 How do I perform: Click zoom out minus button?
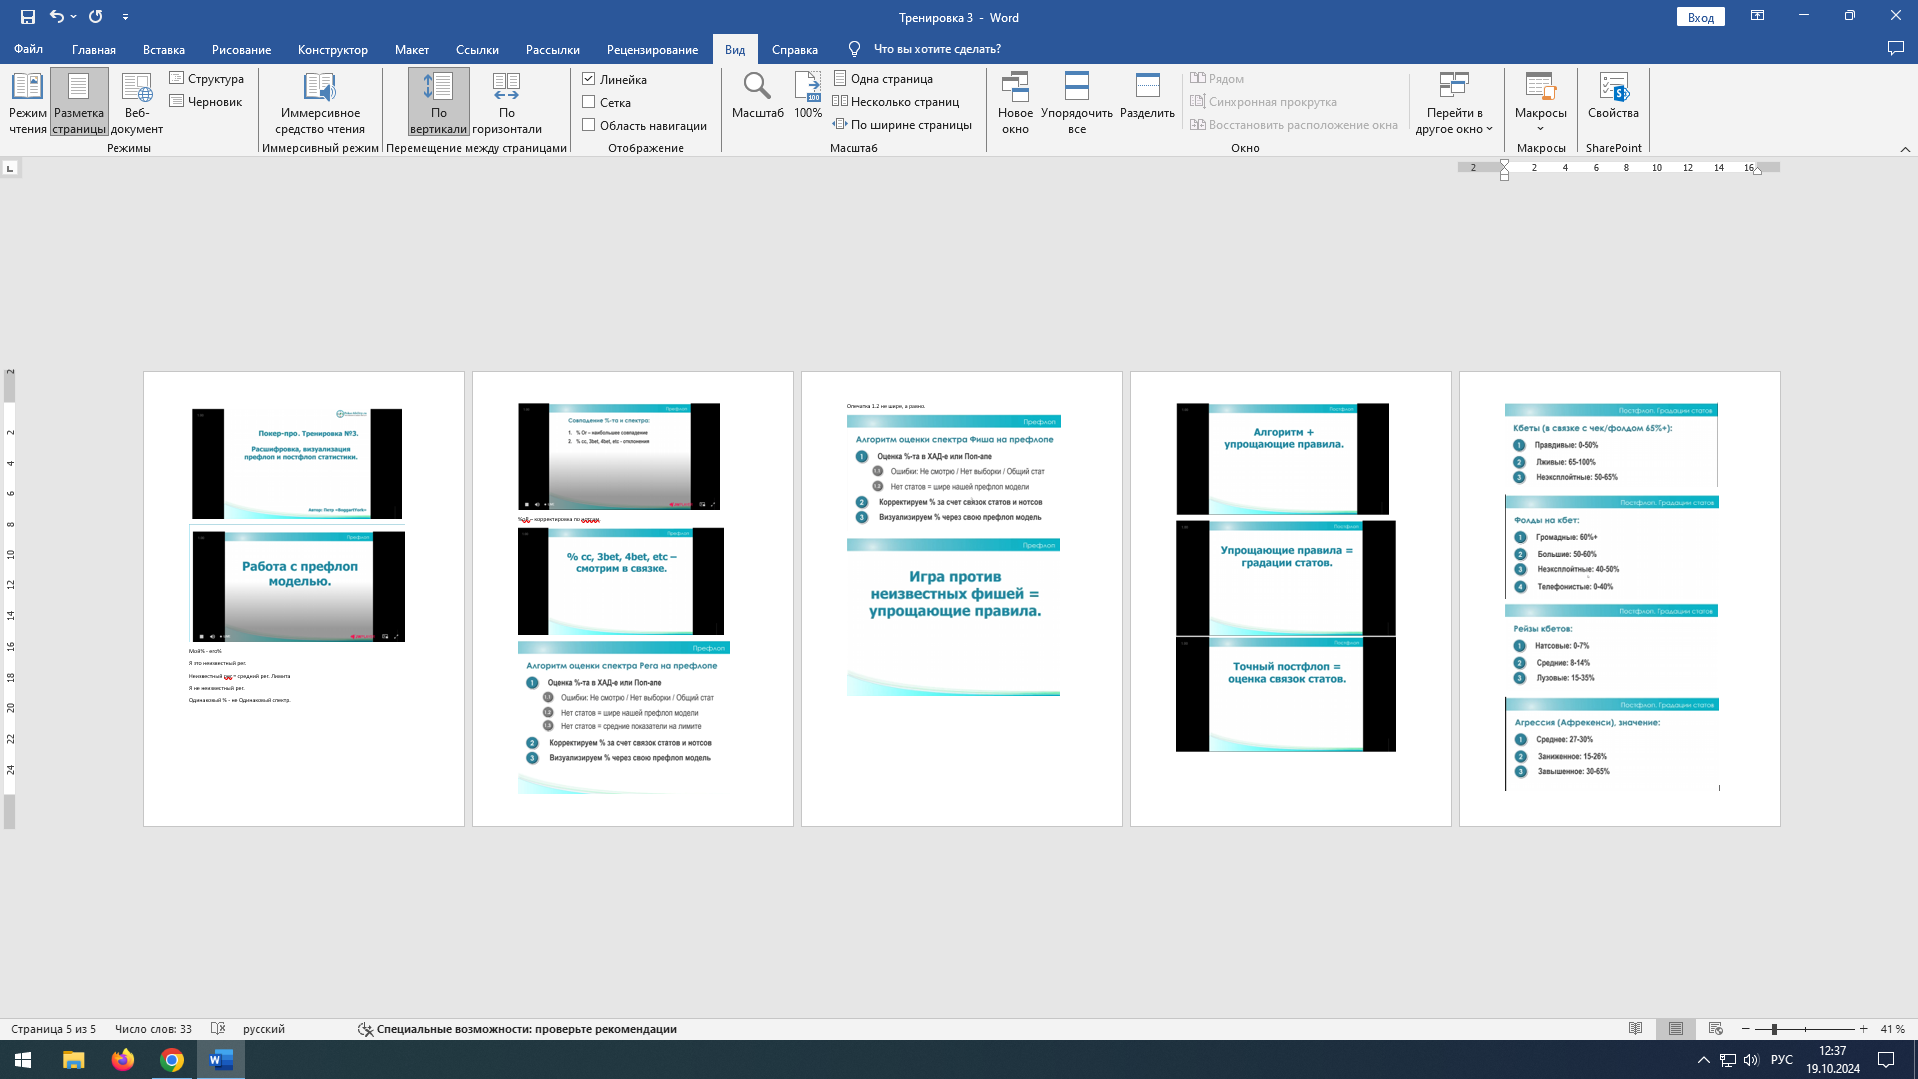(x=1746, y=1029)
